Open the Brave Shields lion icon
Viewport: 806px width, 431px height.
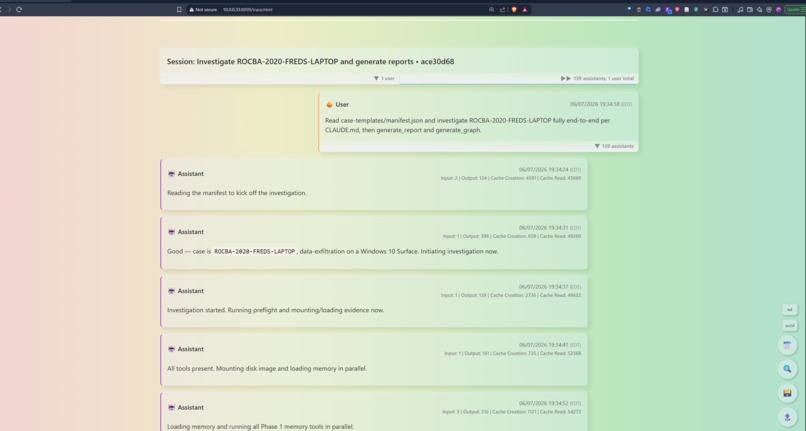pyautogui.click(x=514, y=9)
